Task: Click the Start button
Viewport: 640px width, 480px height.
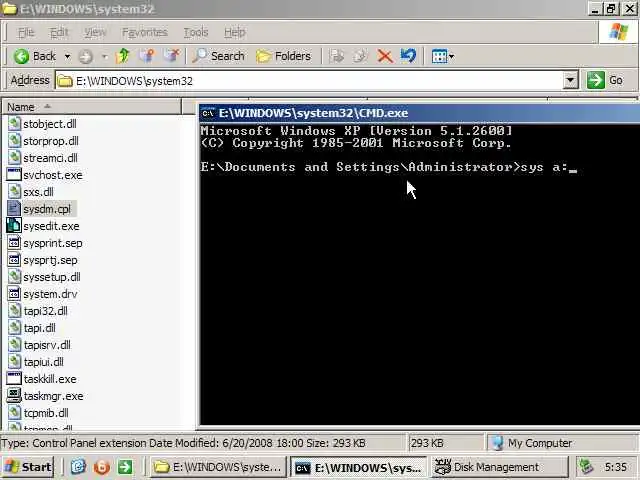Action: coord(28,467)
